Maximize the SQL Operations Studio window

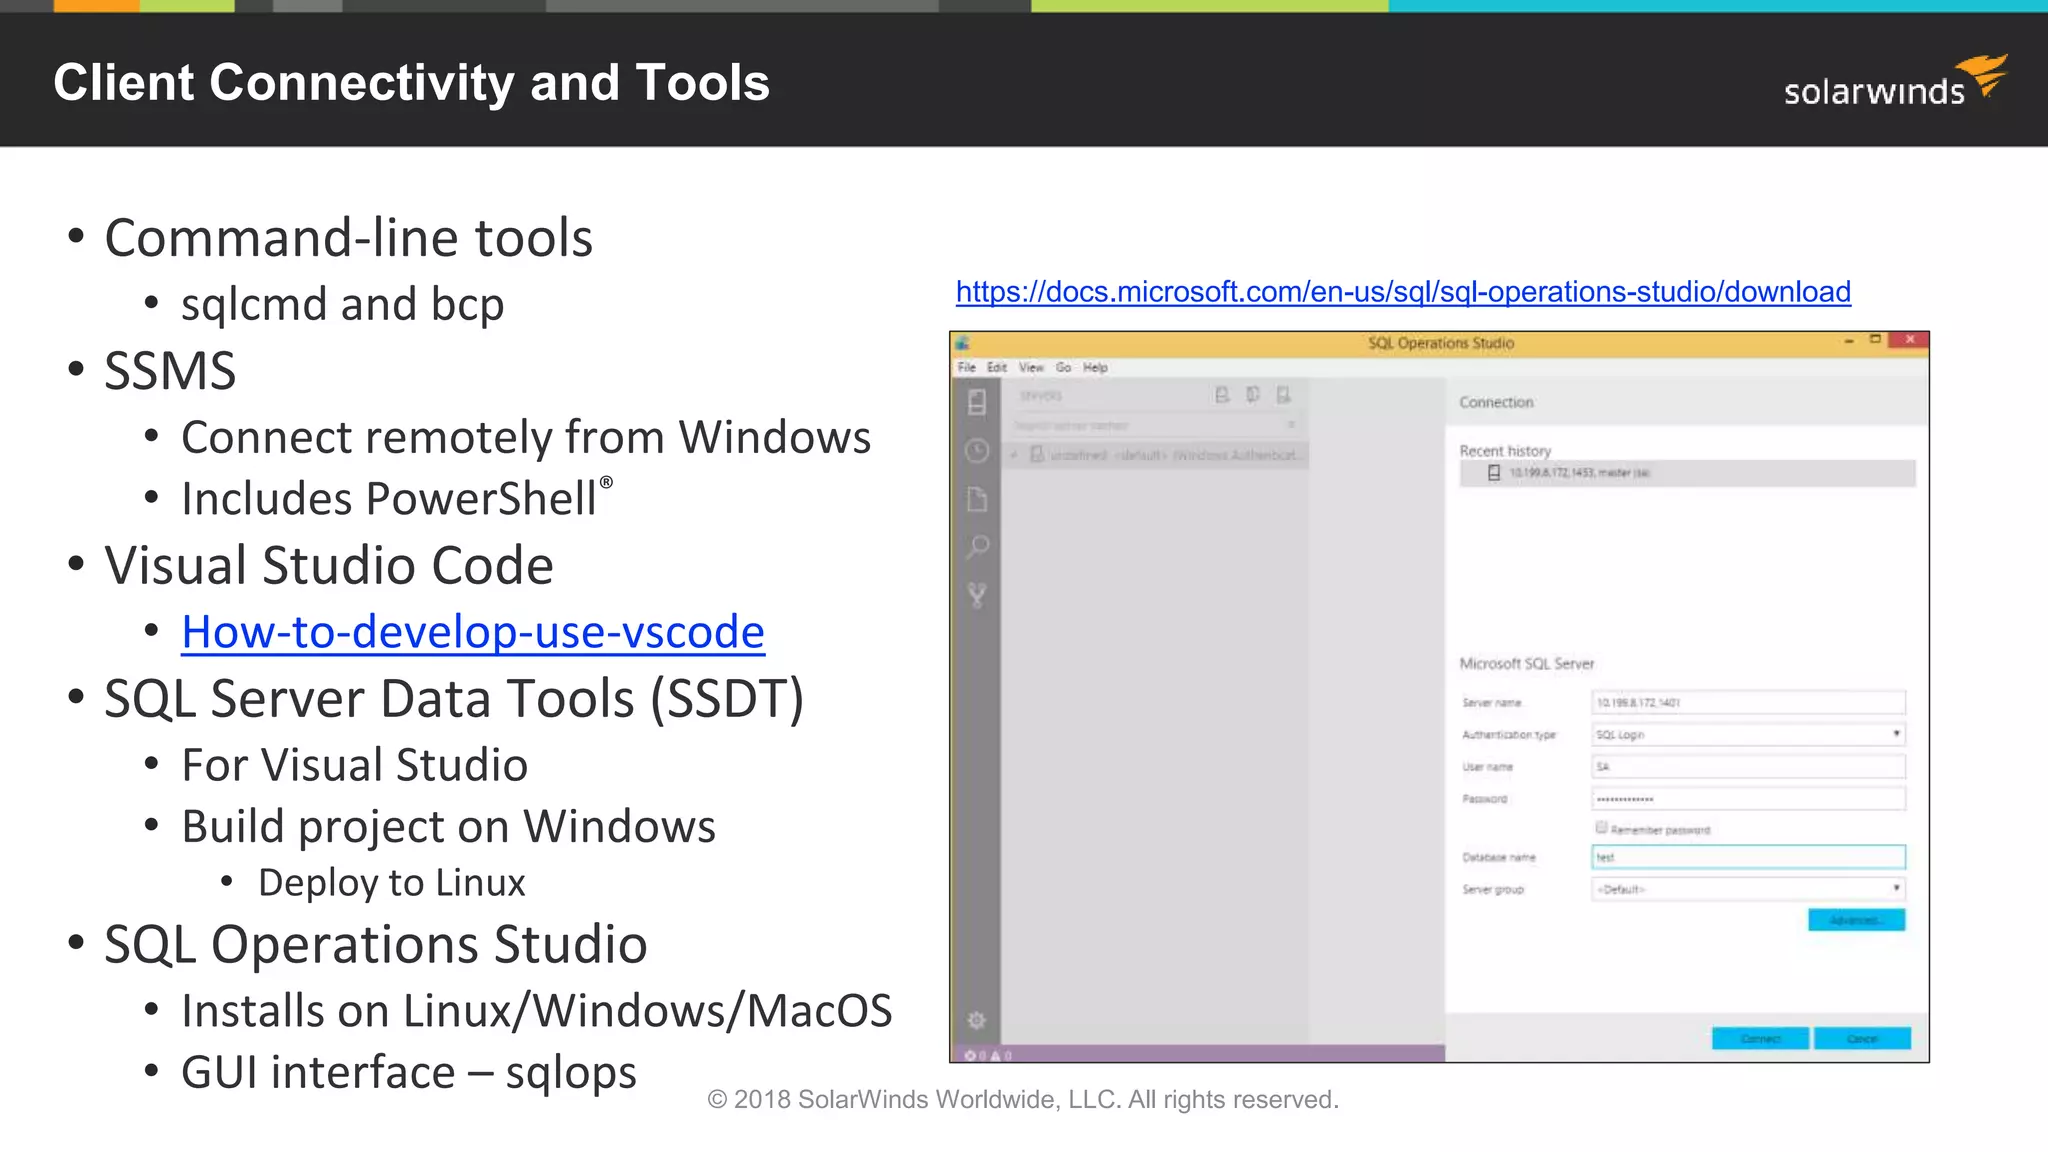point(1876,340)
